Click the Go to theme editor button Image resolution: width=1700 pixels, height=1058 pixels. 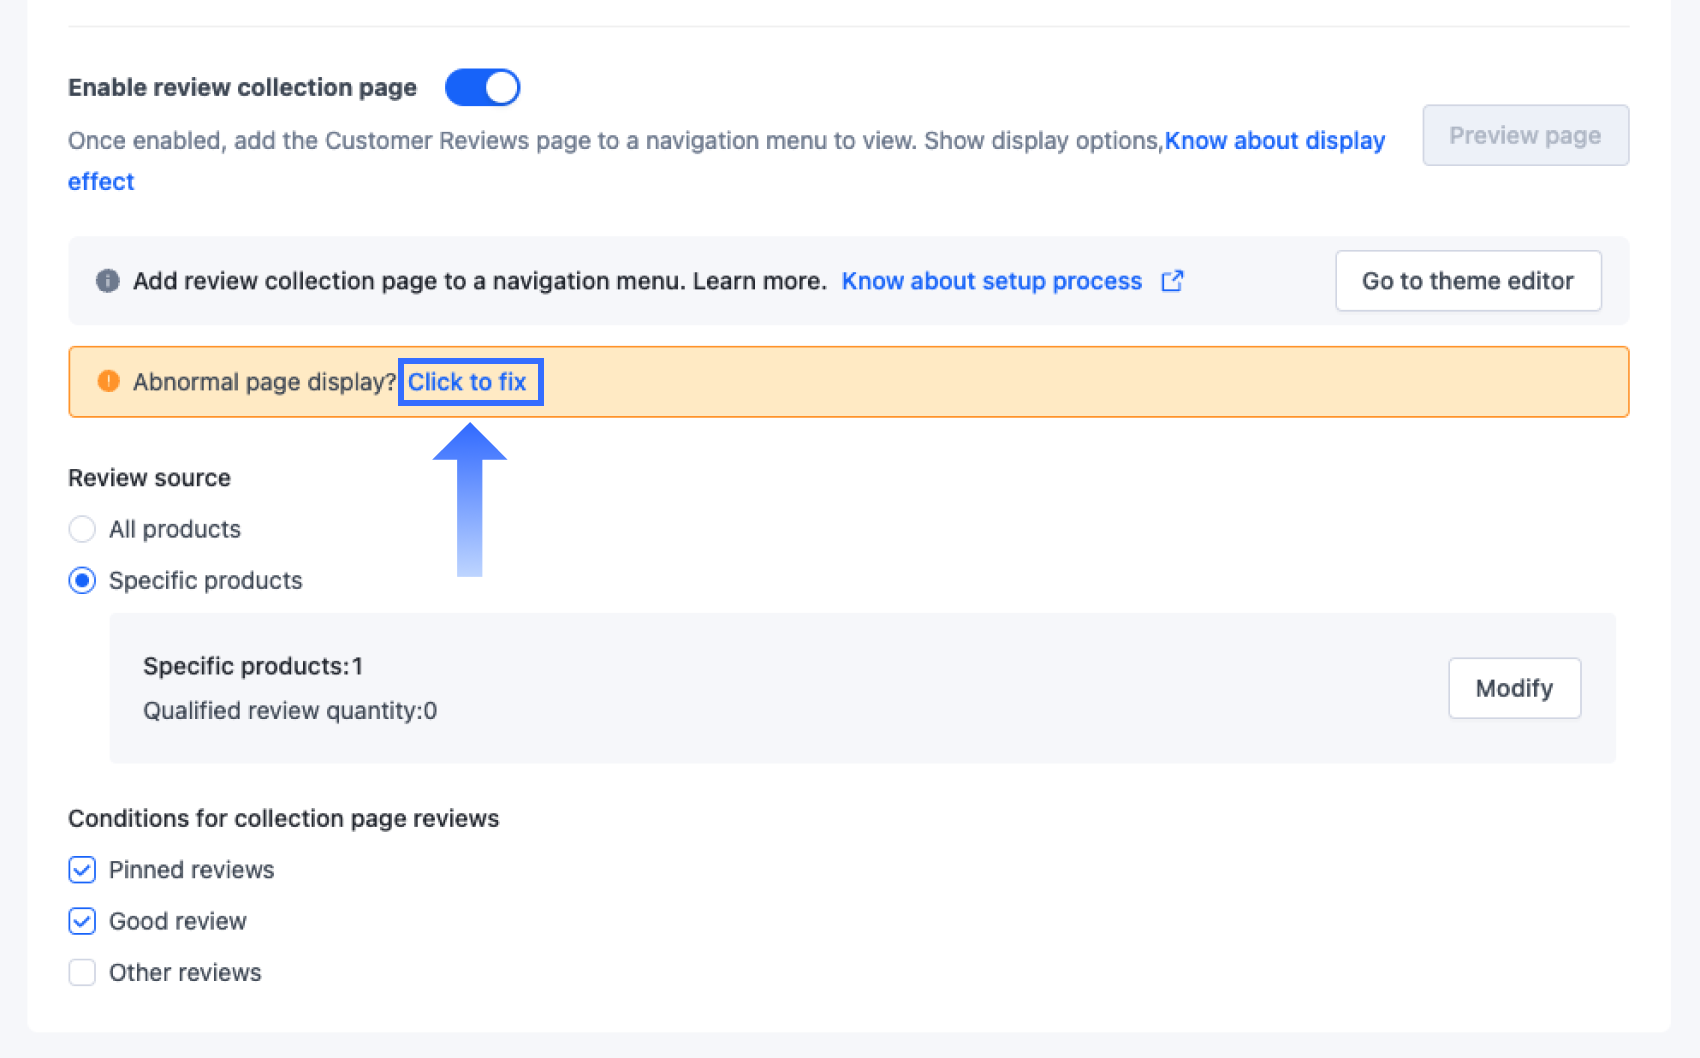pyautogui.click(x=1468, y=281)
